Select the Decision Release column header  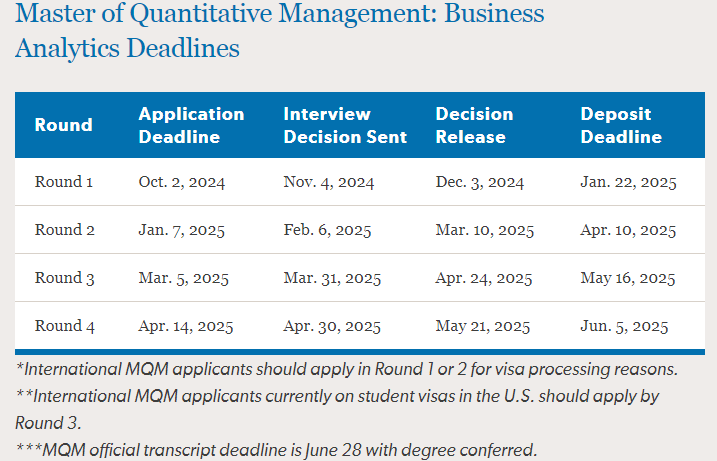coord(474,125)
